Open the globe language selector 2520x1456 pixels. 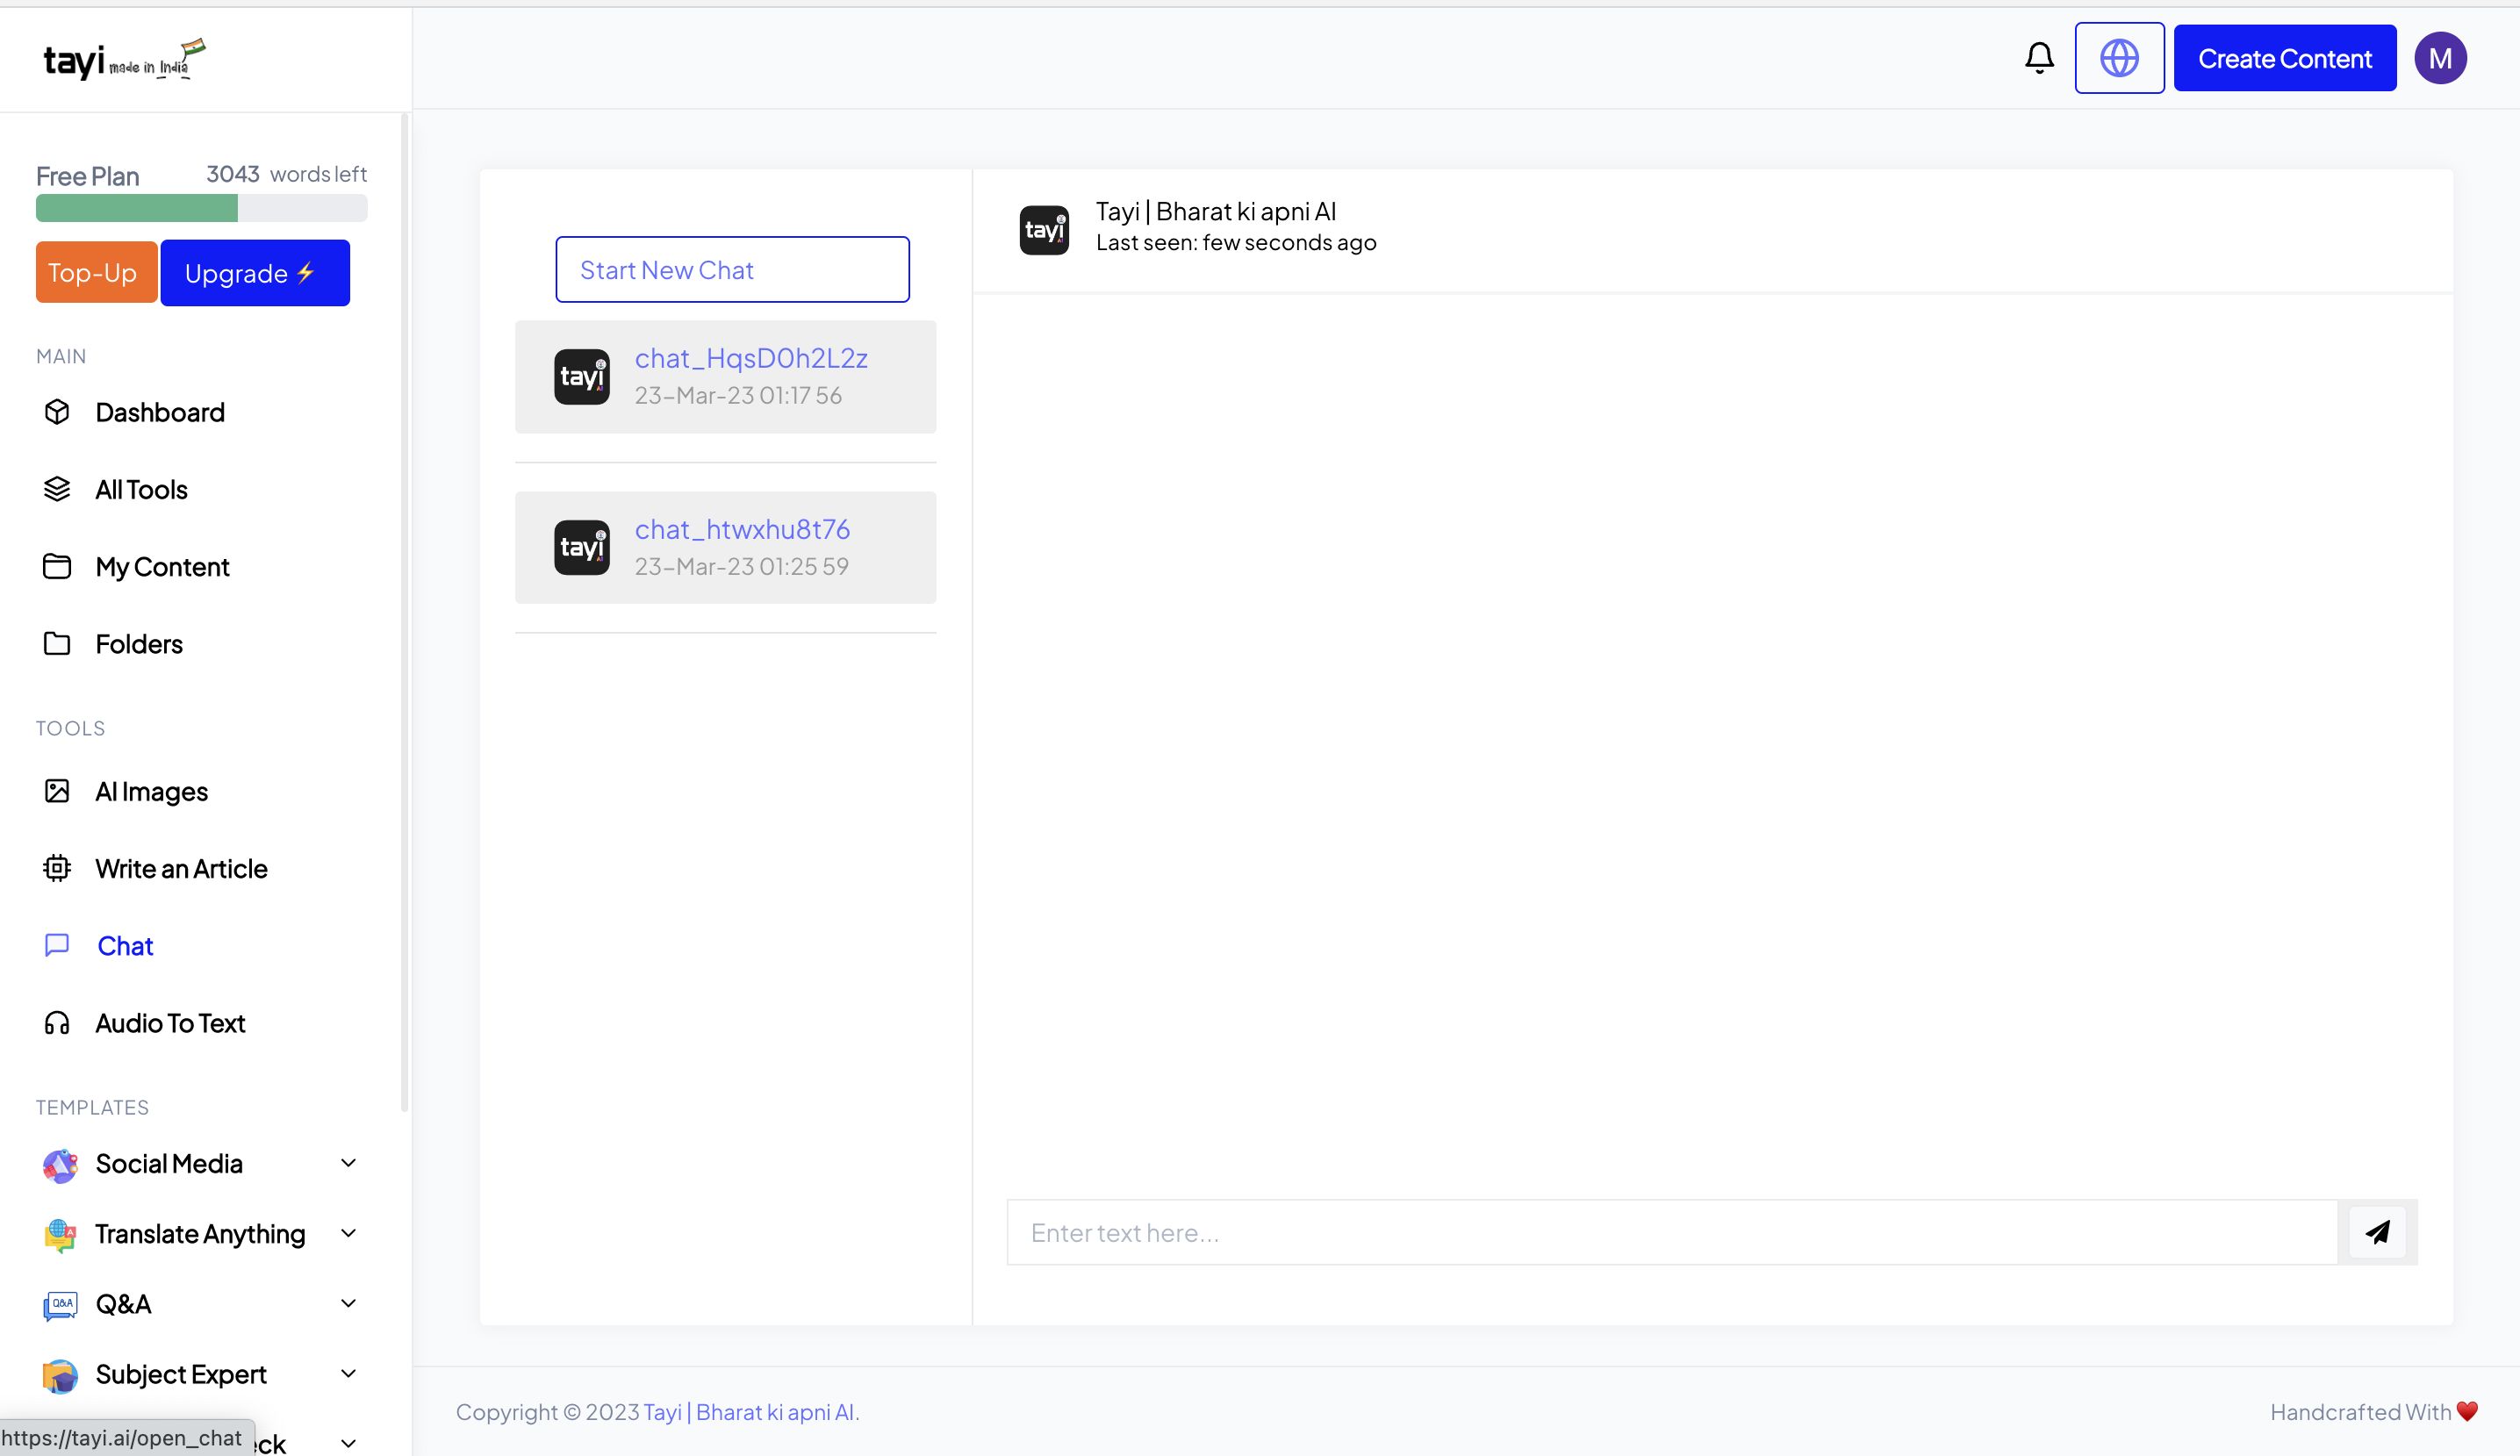click(x=2119, y=58)
